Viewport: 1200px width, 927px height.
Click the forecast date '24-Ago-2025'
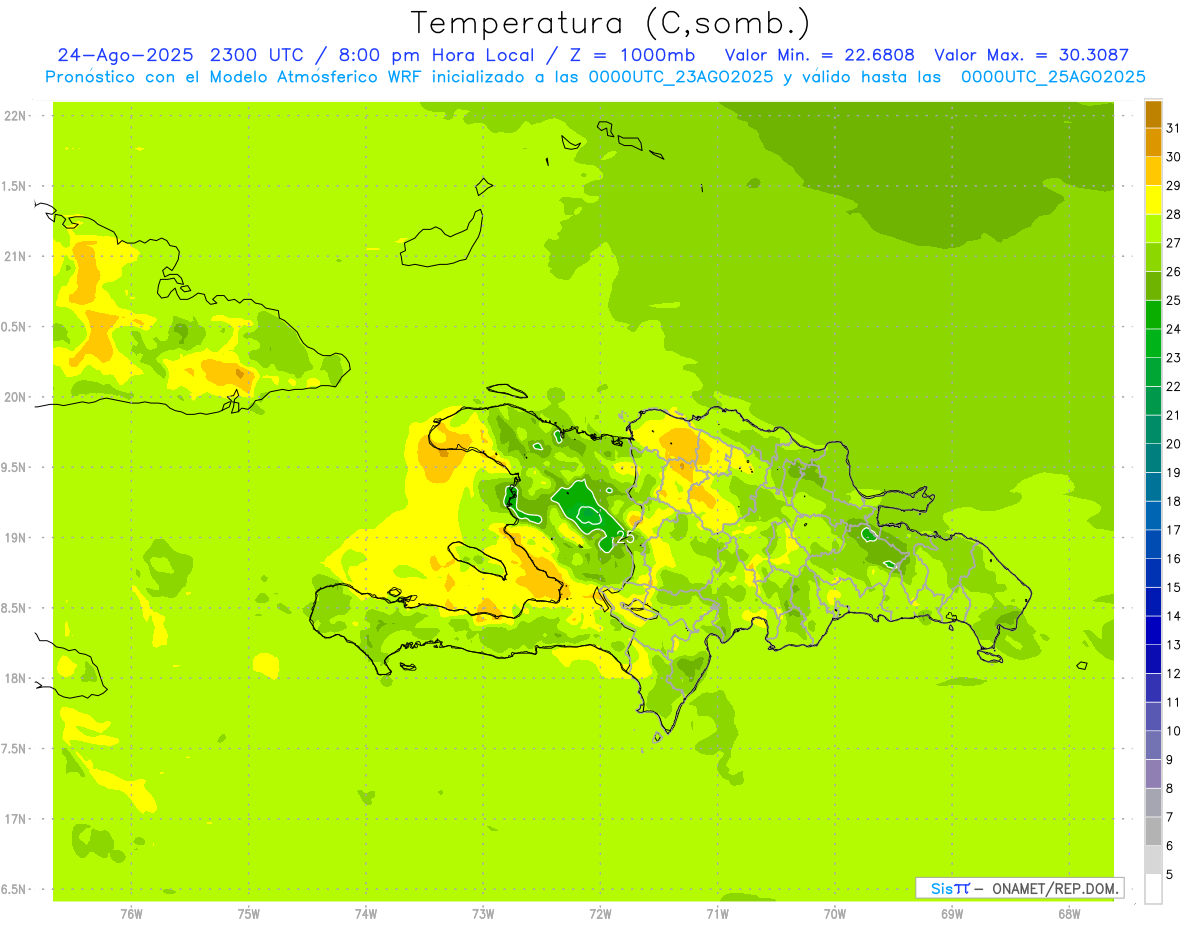point(125,55)
